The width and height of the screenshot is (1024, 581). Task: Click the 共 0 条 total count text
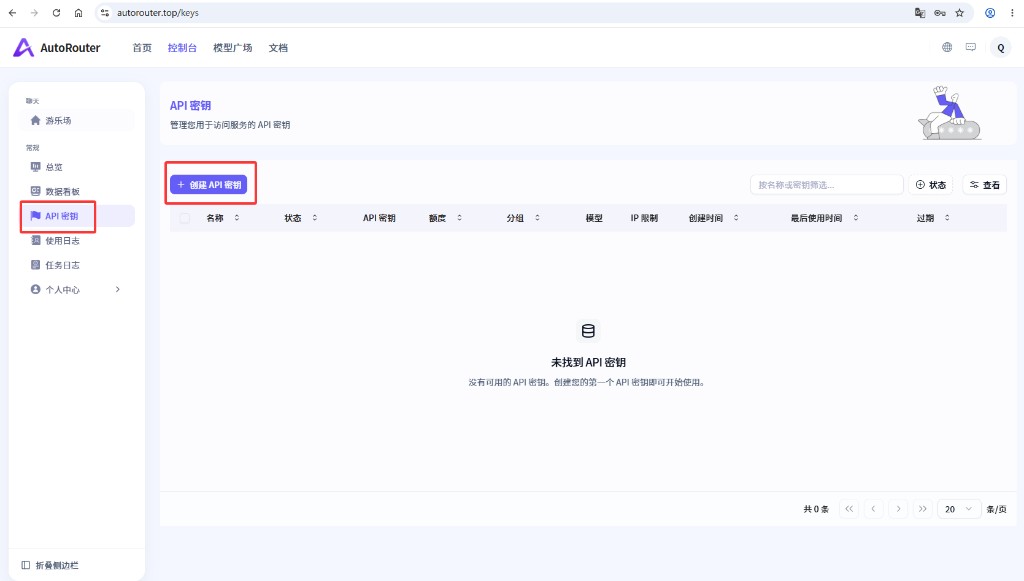pyautogui.click(x=816, y=509)
